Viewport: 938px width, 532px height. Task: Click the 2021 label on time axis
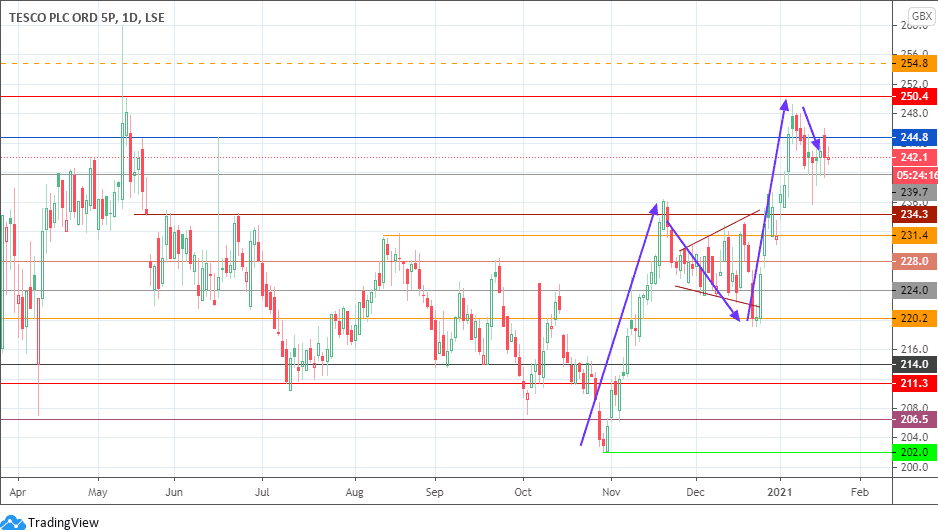pyautogui.click(x=779, y=492)
